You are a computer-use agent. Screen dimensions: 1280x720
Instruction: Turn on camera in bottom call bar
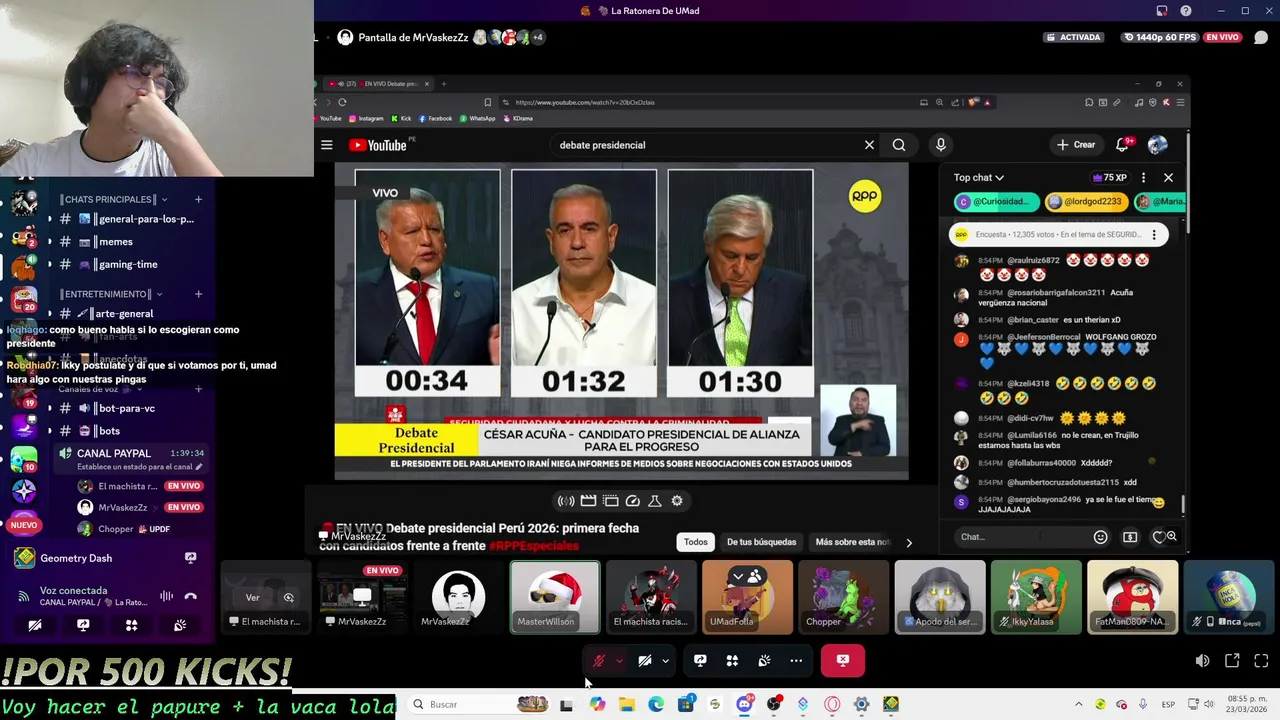[x=645, y=661]
